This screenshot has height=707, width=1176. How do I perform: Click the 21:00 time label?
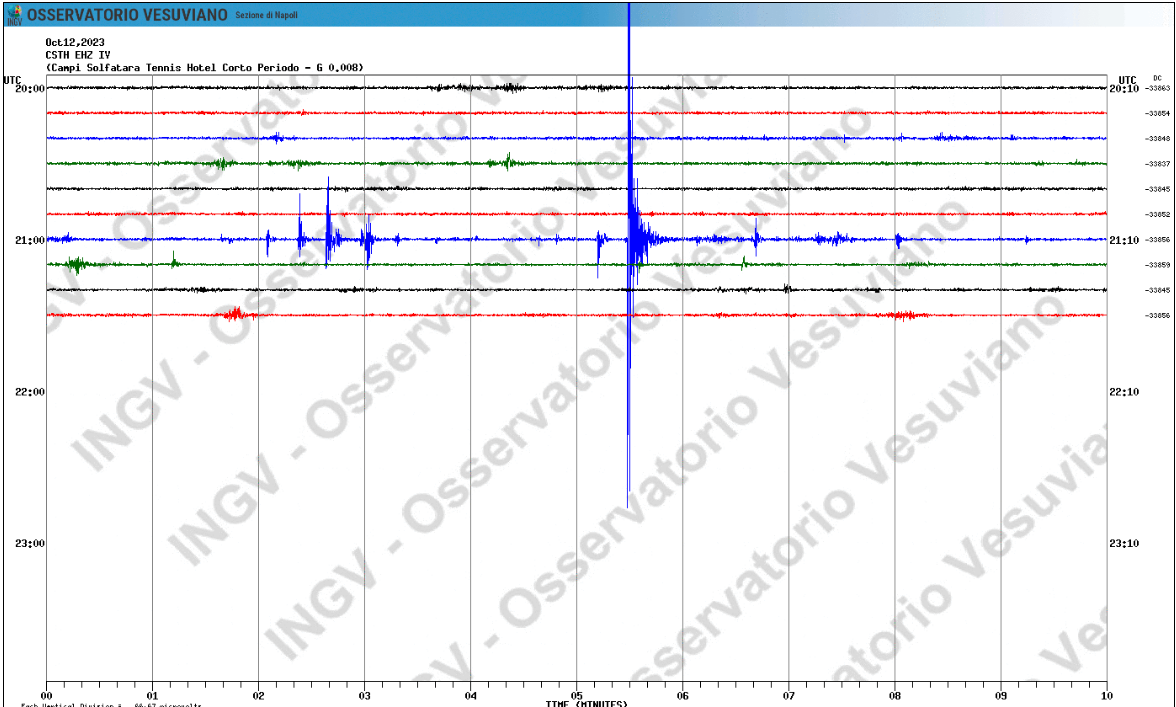30,240
